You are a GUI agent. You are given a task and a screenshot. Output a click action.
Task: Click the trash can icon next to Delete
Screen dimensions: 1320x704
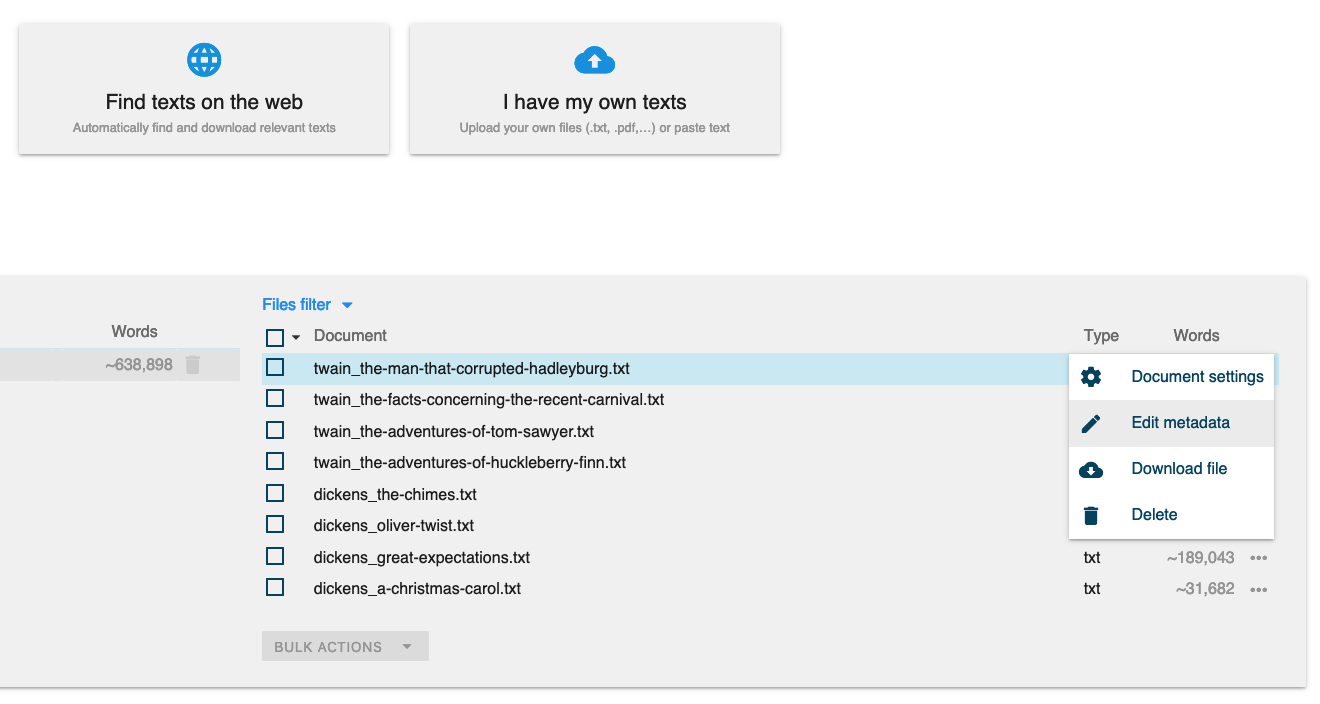[1091, 515]
